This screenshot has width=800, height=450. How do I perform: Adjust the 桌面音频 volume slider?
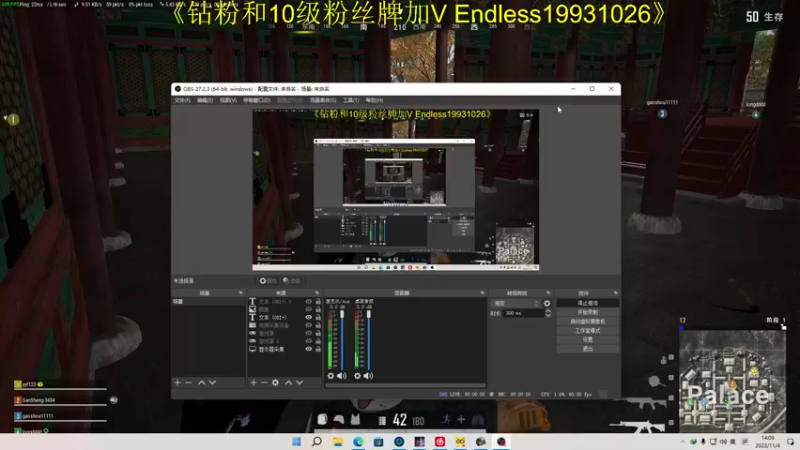click(369, 339)
